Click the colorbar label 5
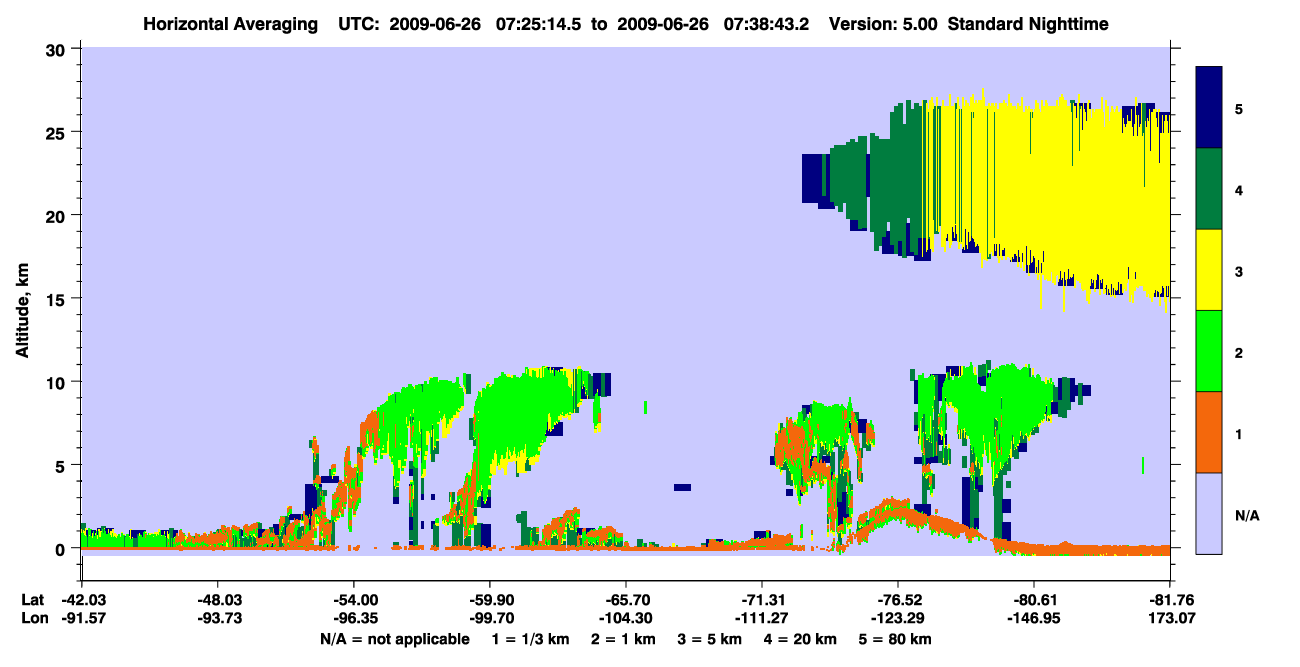 [1239, 108]
